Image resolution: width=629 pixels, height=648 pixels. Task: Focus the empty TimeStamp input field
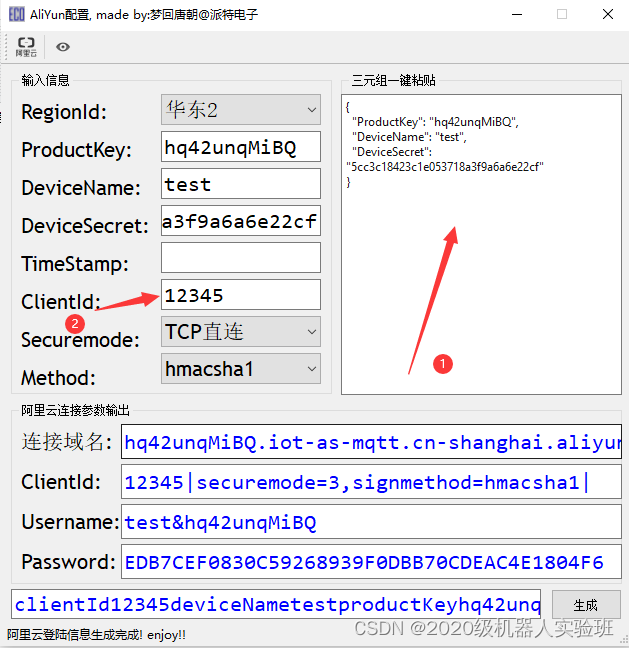(x=241, y=257)
